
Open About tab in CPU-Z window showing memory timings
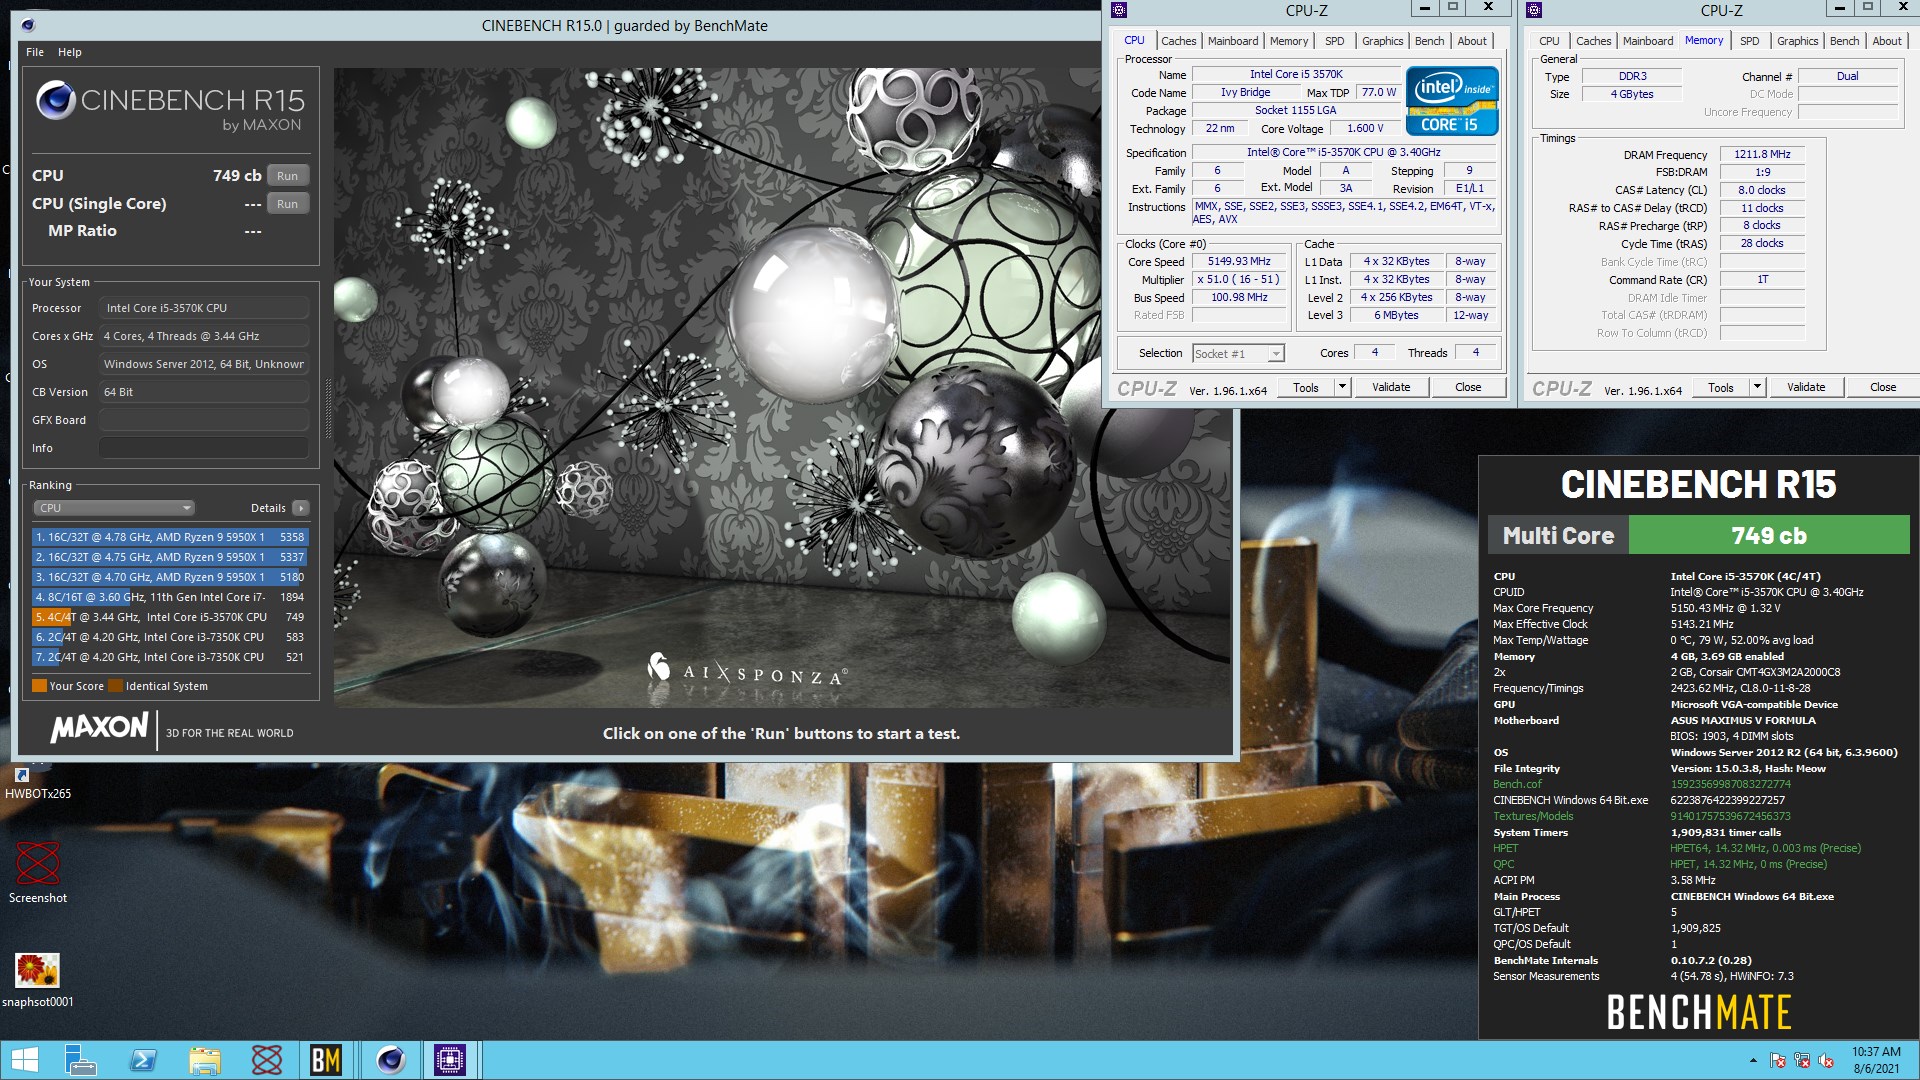(1886, 41)
